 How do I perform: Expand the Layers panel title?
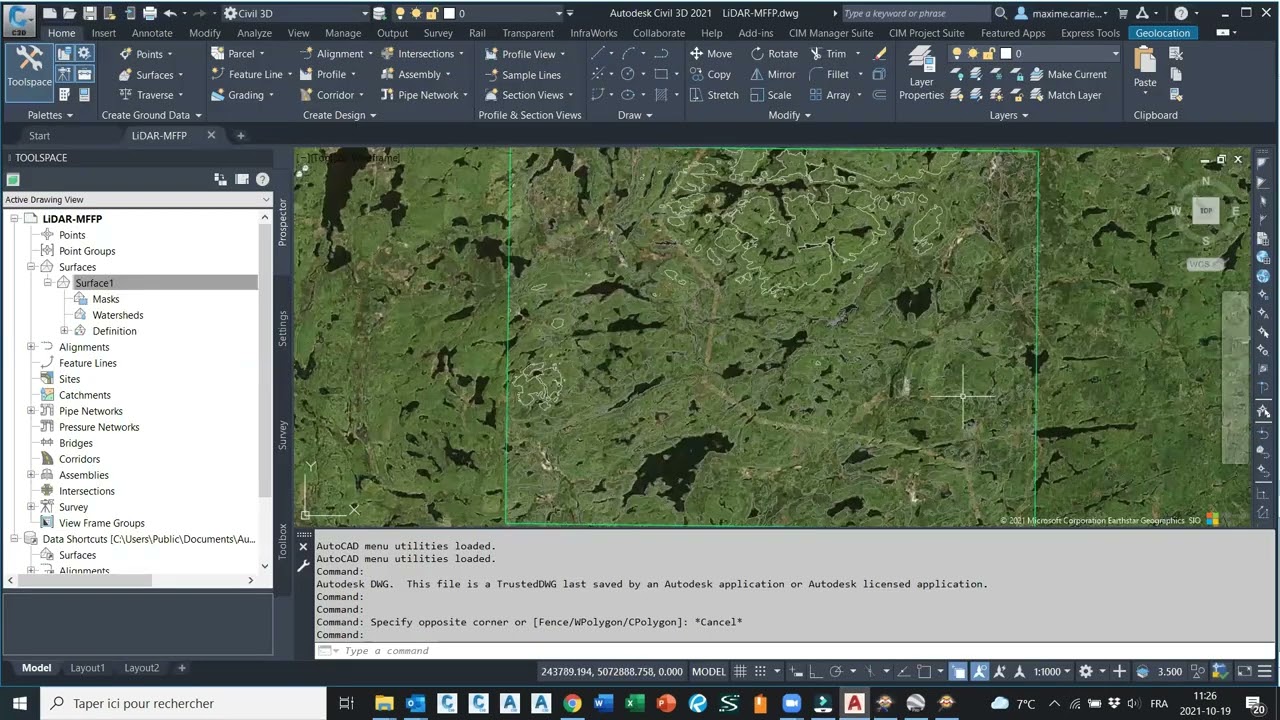point(1009,115)
